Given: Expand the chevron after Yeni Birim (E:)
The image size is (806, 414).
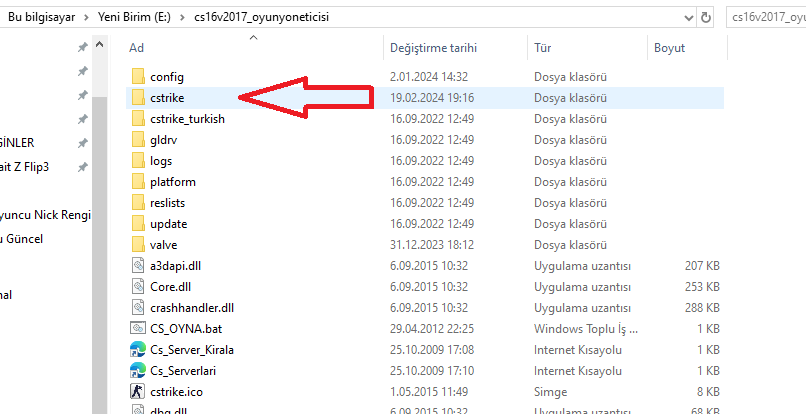Looking at the screenshot, I should [x=182, y=17].
